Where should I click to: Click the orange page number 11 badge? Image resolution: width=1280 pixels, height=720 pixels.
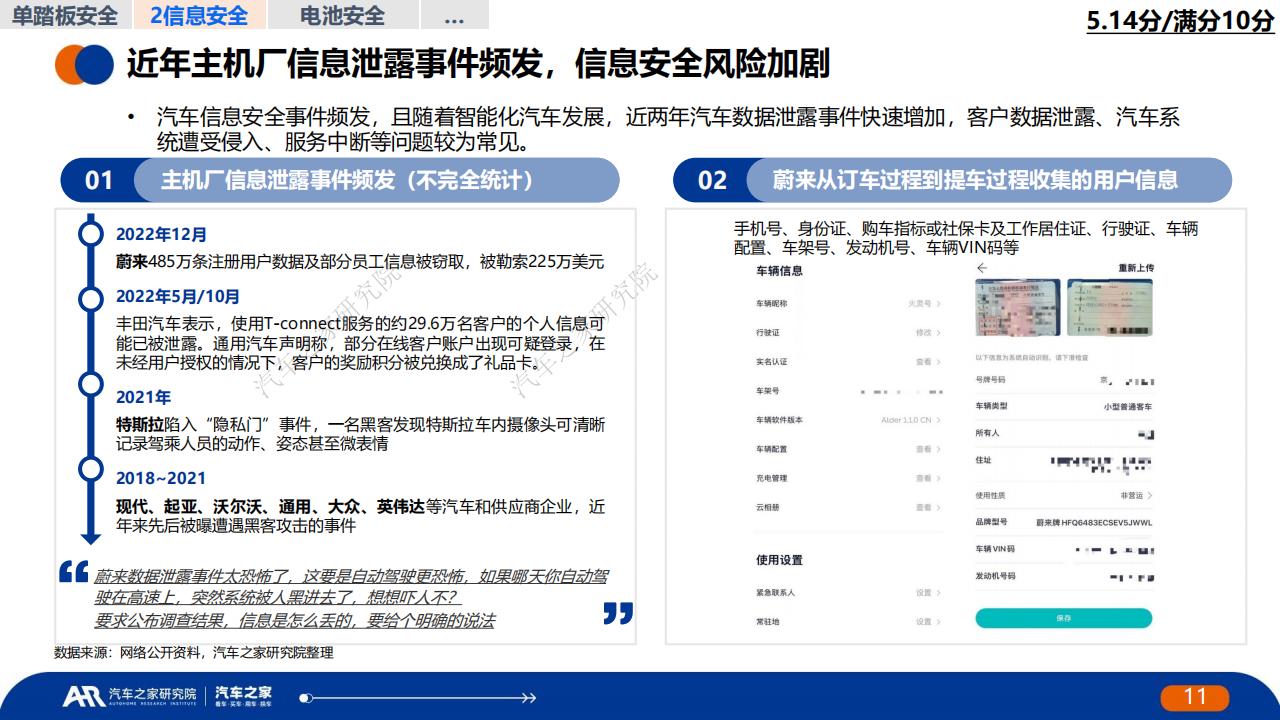(1195, 697)
